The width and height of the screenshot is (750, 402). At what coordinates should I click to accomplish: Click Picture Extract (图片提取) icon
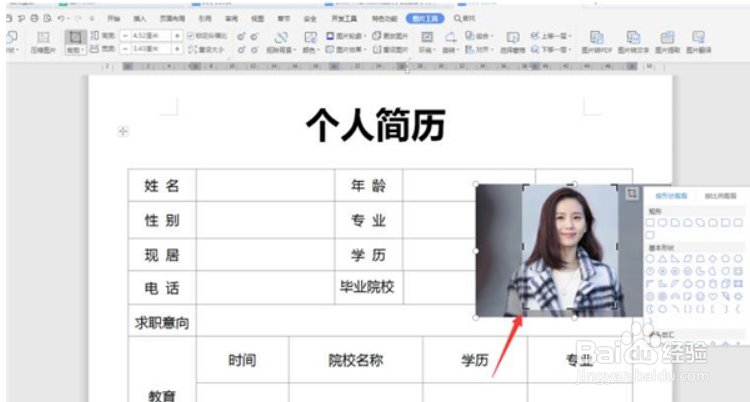[668, 38]
